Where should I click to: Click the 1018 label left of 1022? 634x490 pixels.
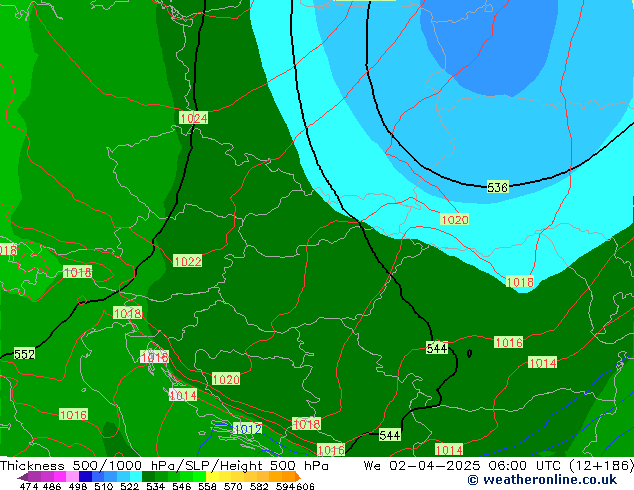[78, 272]
